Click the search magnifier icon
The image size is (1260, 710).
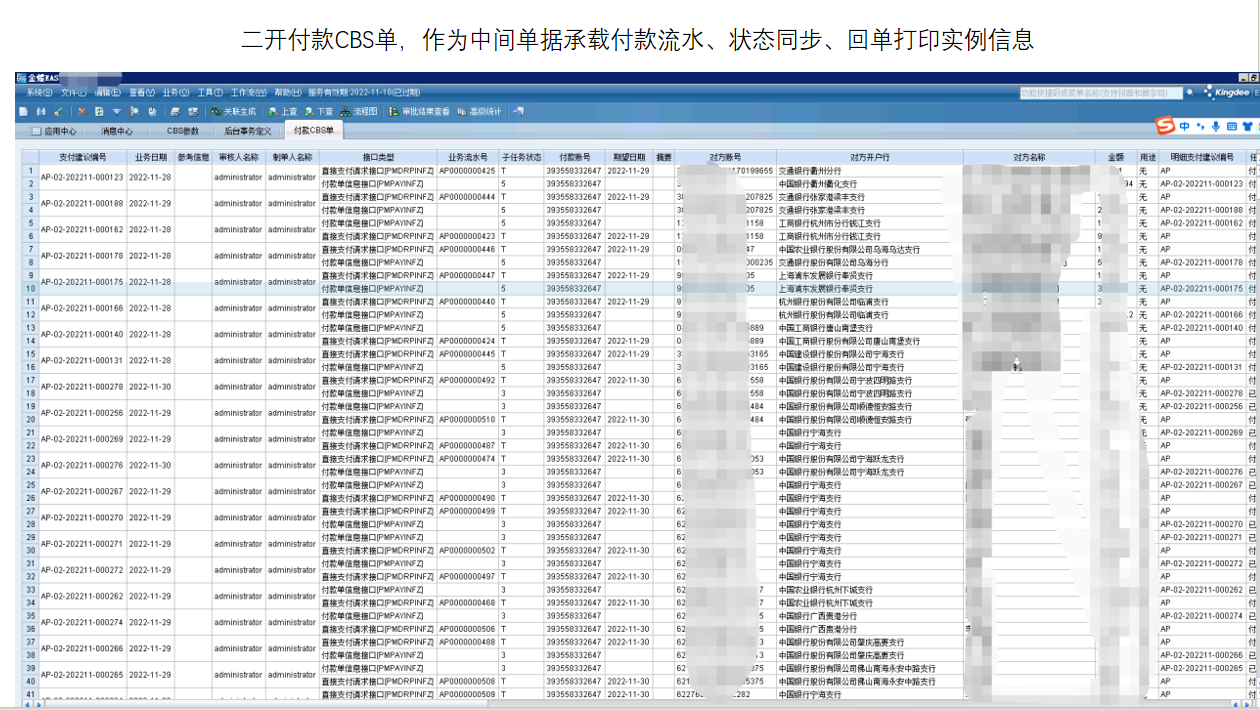pos(1191,92)
